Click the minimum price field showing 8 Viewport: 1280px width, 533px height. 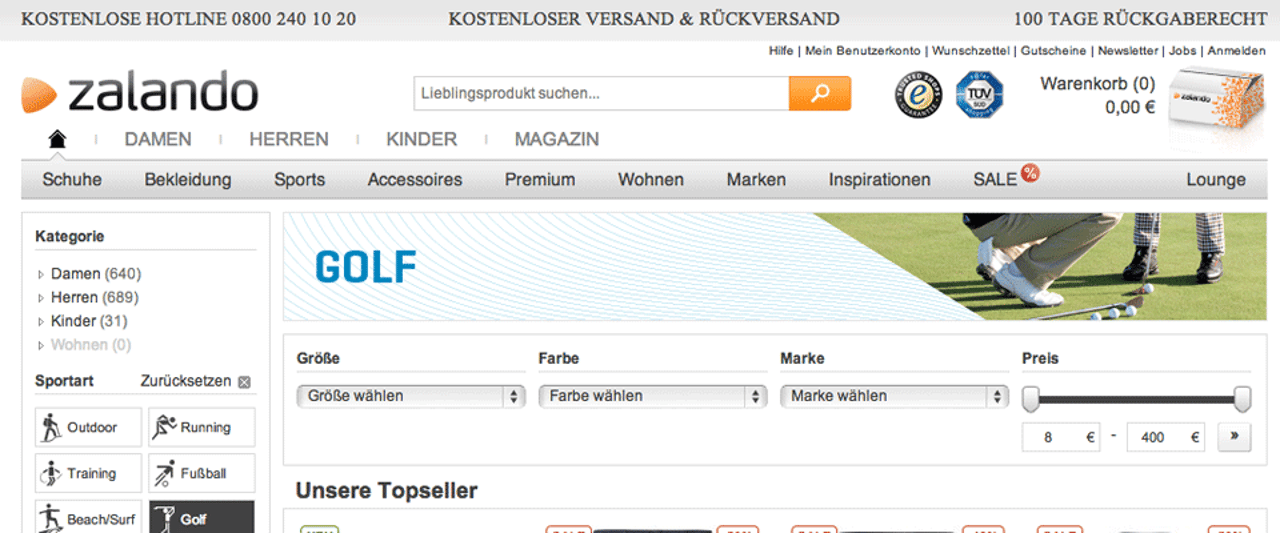(1061, 437)
